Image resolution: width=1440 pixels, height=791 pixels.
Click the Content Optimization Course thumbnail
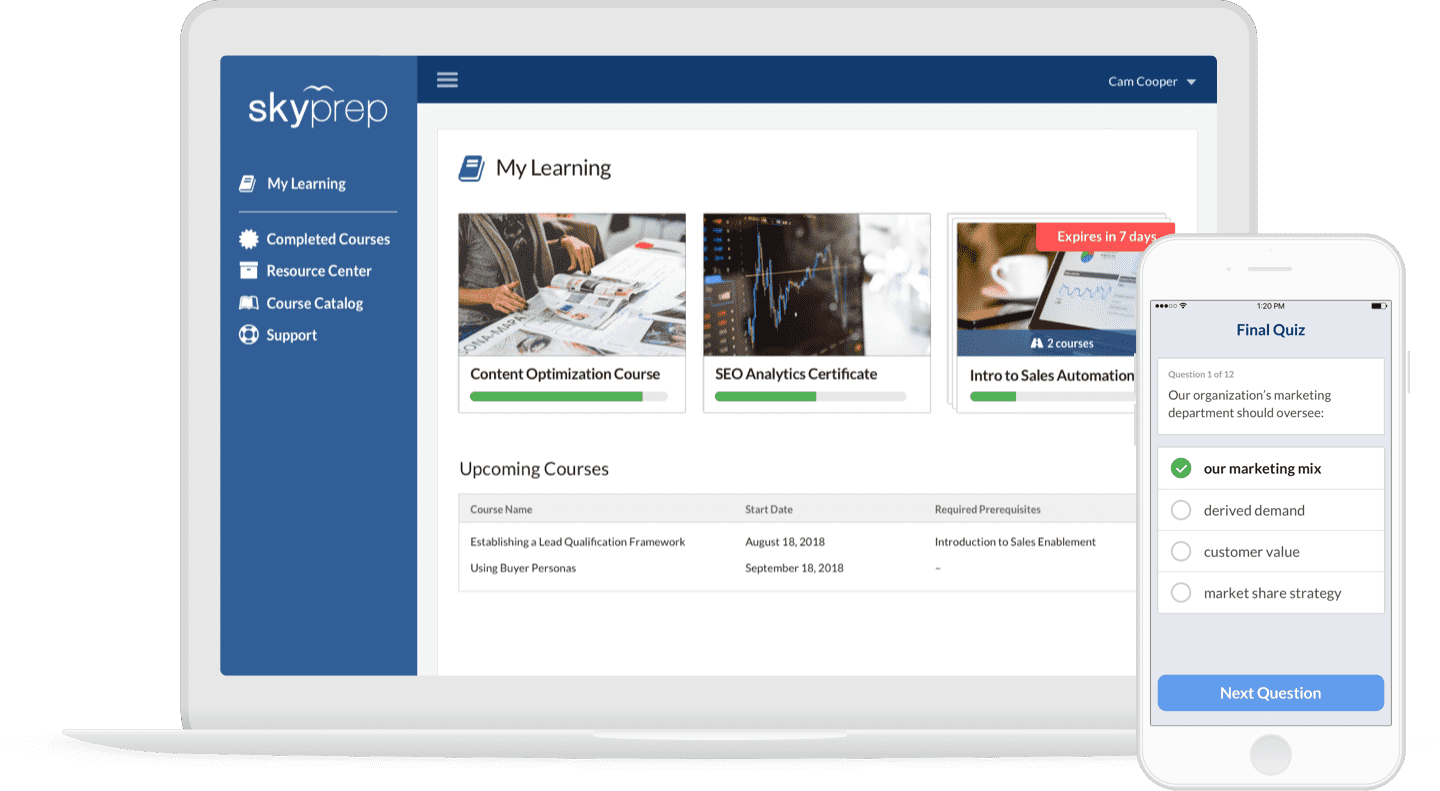pos(572,285)
